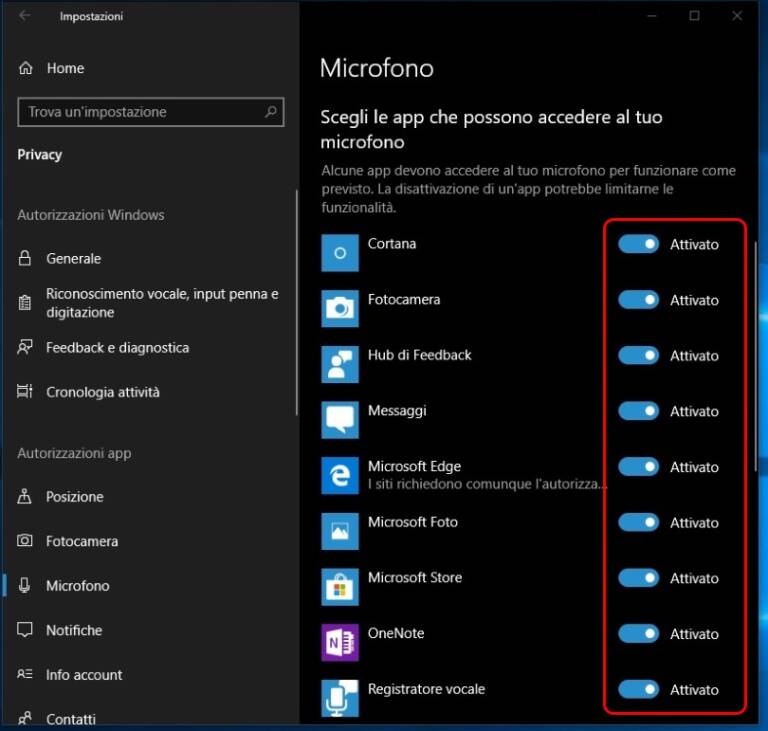768x731 pixels.
Task: Open Notifiche privacy section
Action: tap(149, 630)
